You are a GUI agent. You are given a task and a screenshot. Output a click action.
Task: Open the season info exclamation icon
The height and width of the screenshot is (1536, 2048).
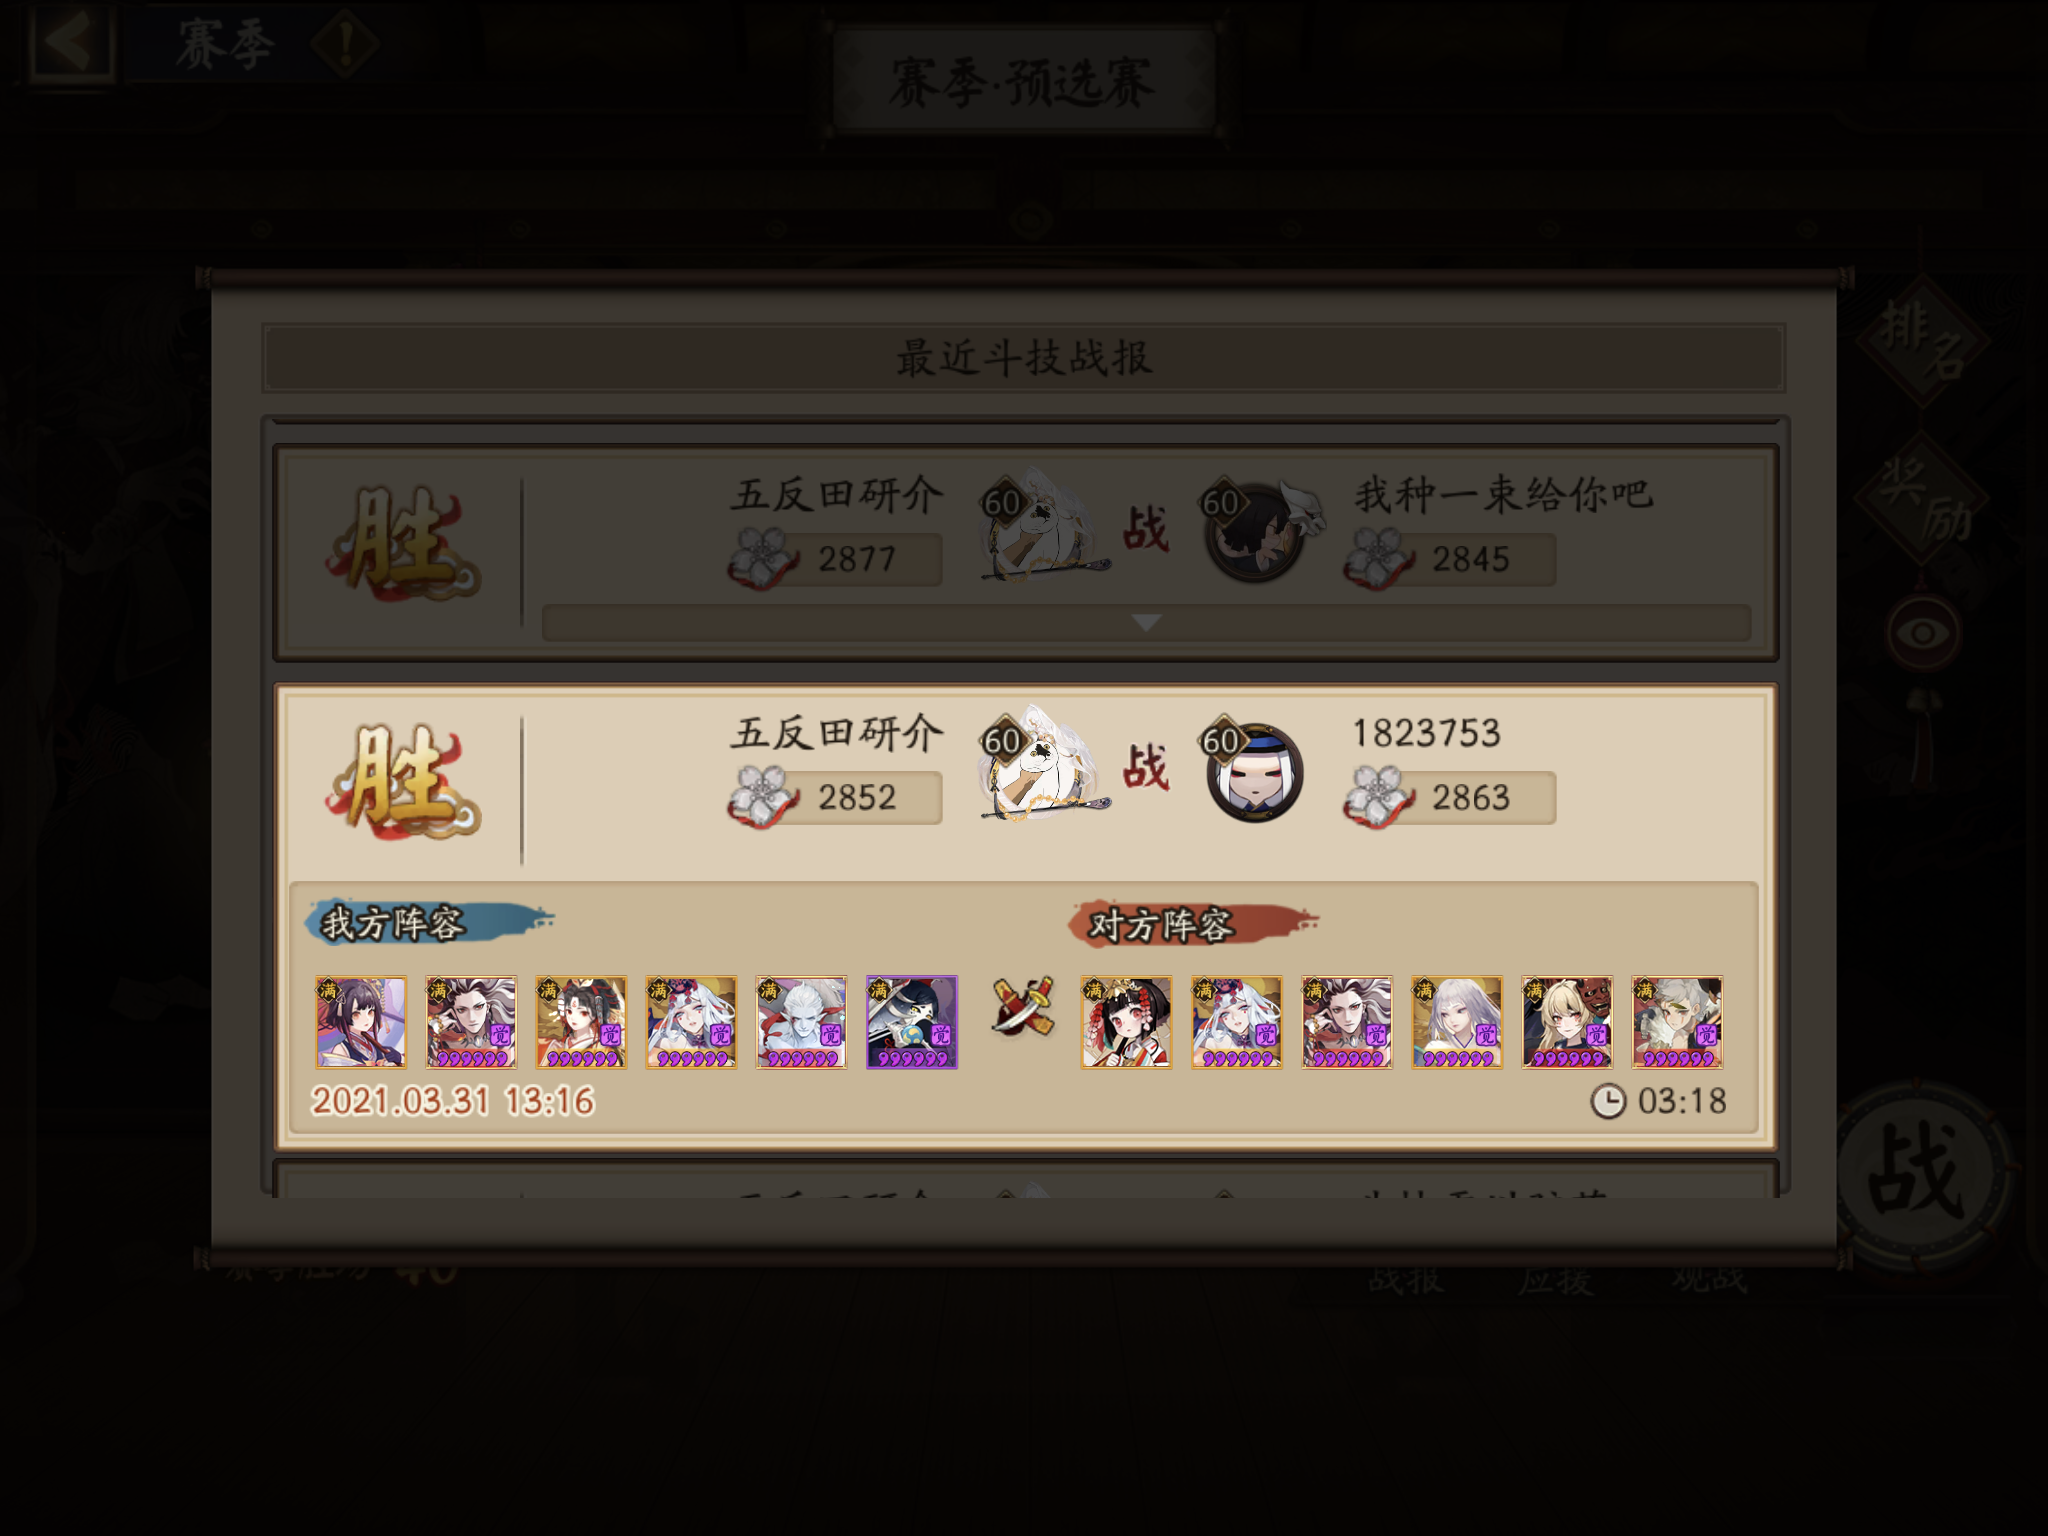tap(345, 44)
